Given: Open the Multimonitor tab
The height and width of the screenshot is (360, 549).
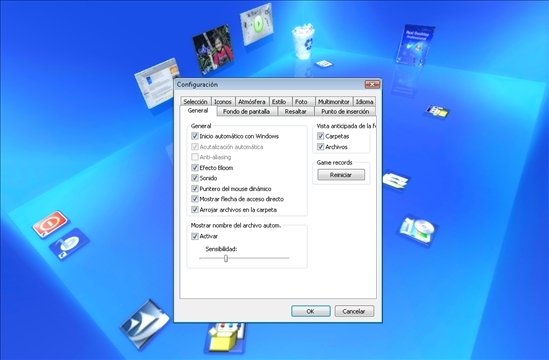Looking at the screenshot, I should (x=334, y=102).
